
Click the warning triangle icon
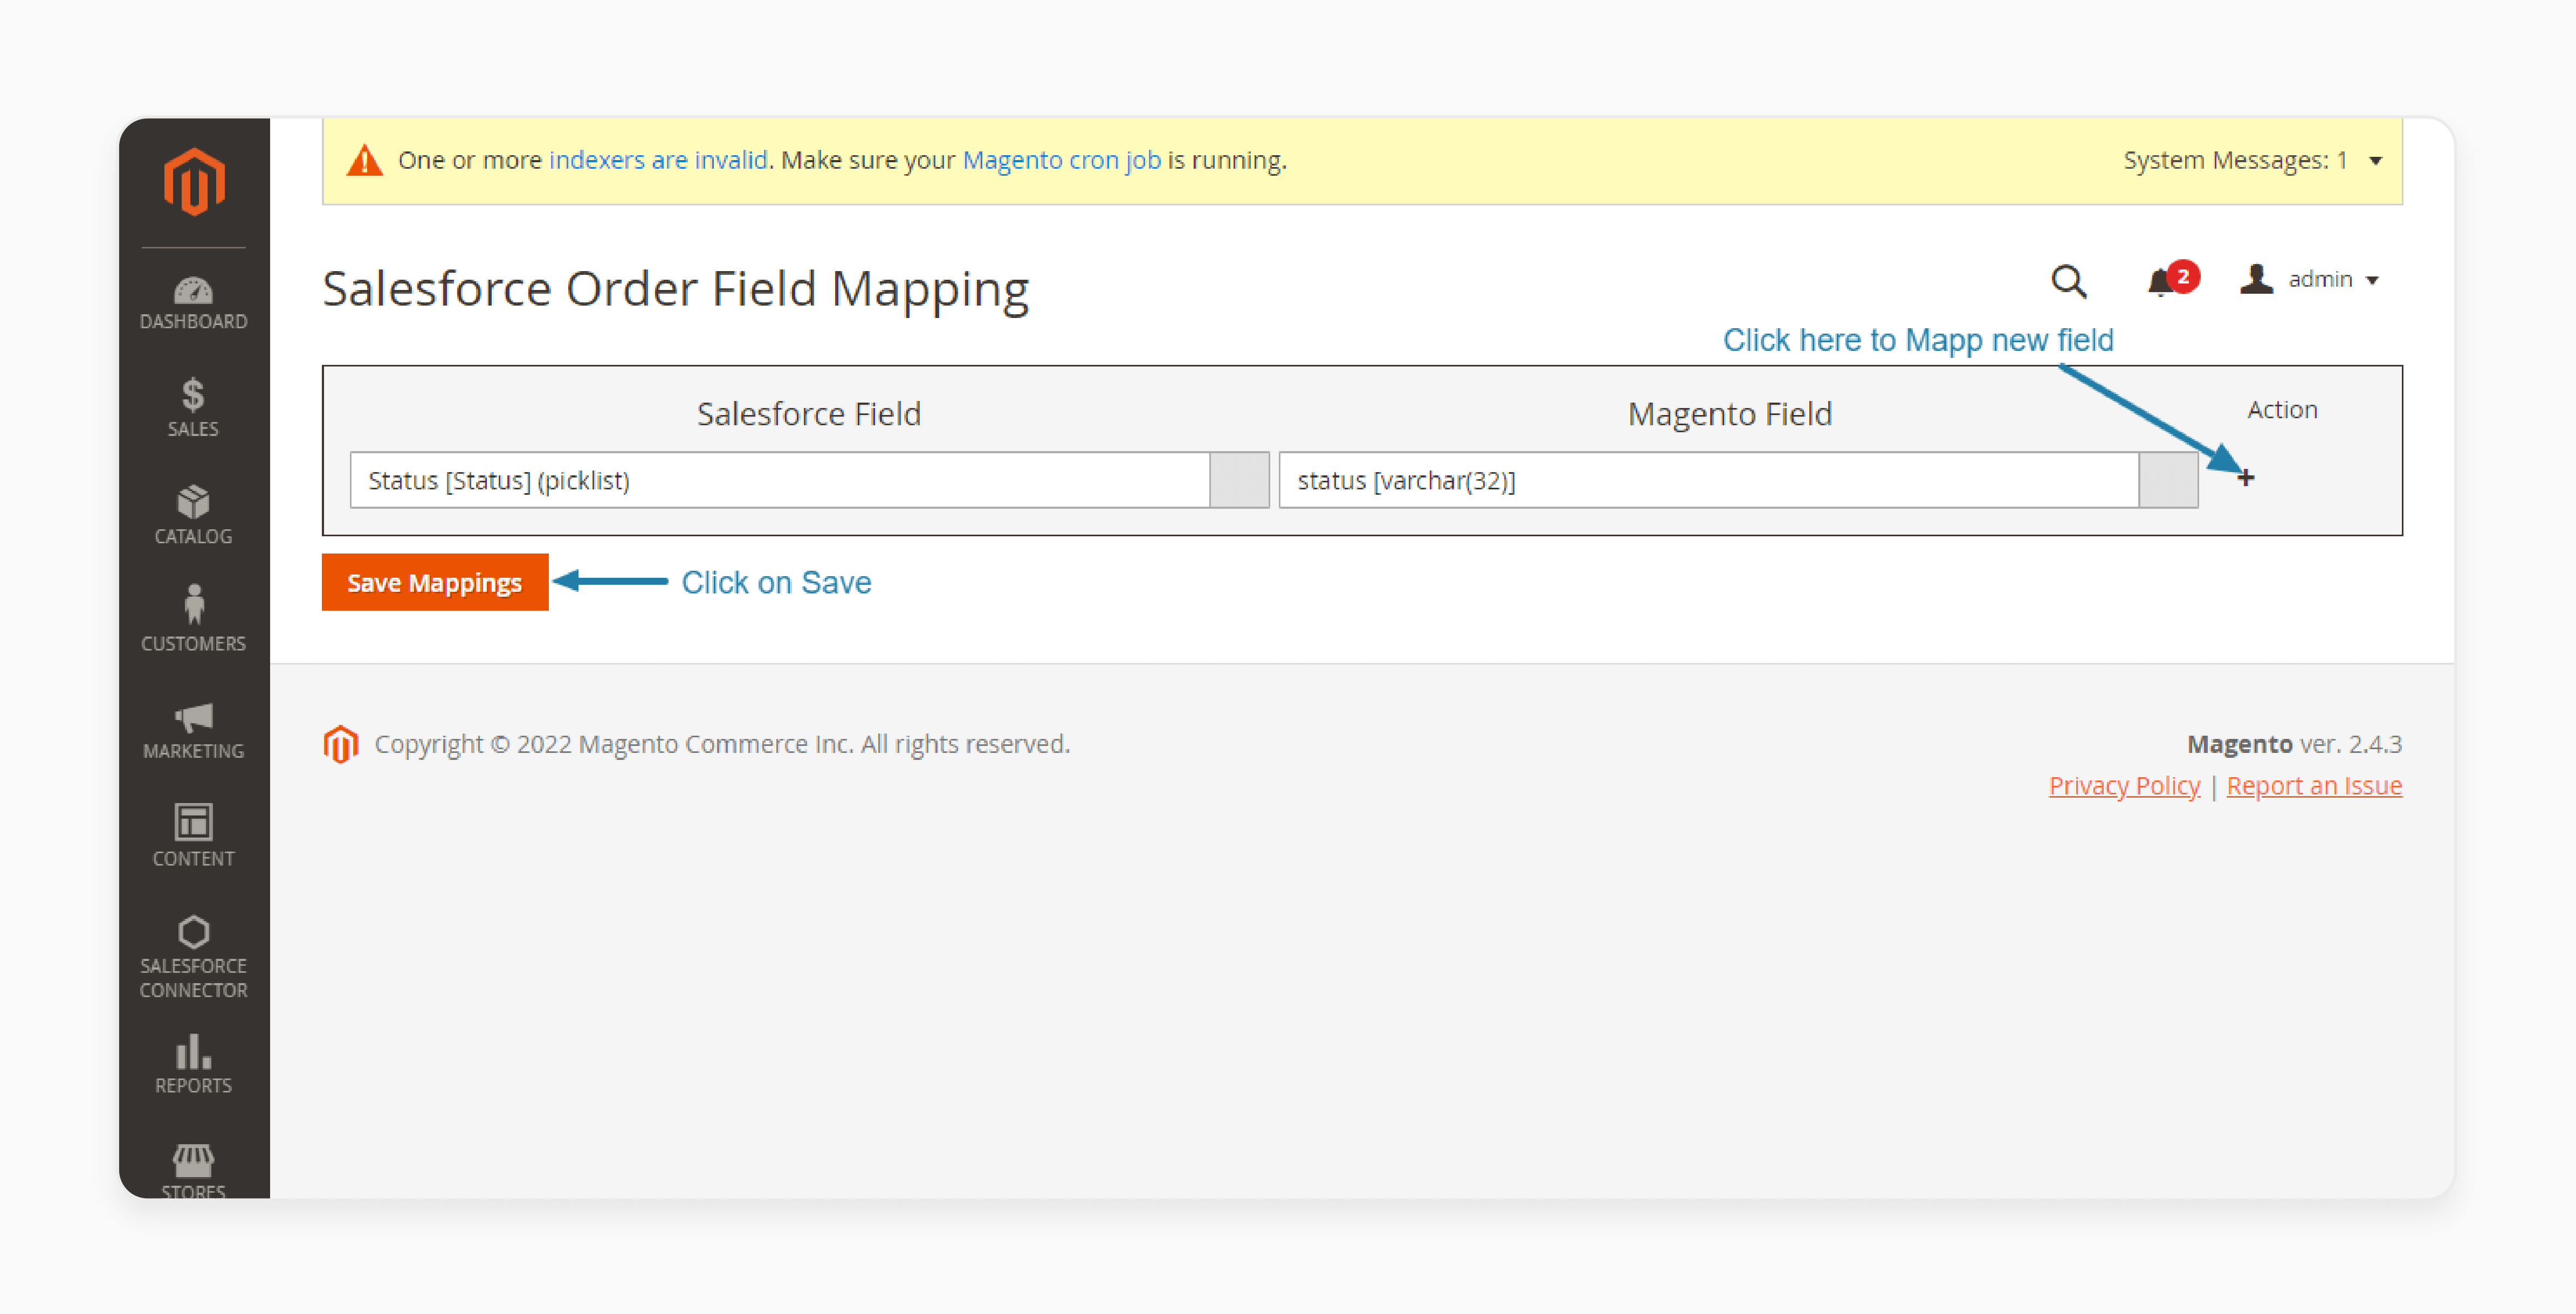(x=364, y=160)
